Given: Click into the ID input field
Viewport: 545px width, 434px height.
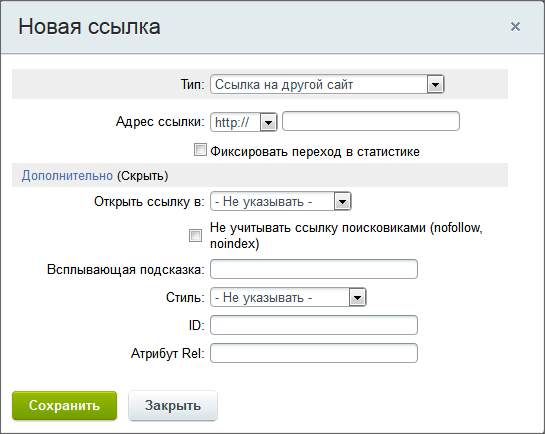Looking at the screenshot, I should coord(314,325).
